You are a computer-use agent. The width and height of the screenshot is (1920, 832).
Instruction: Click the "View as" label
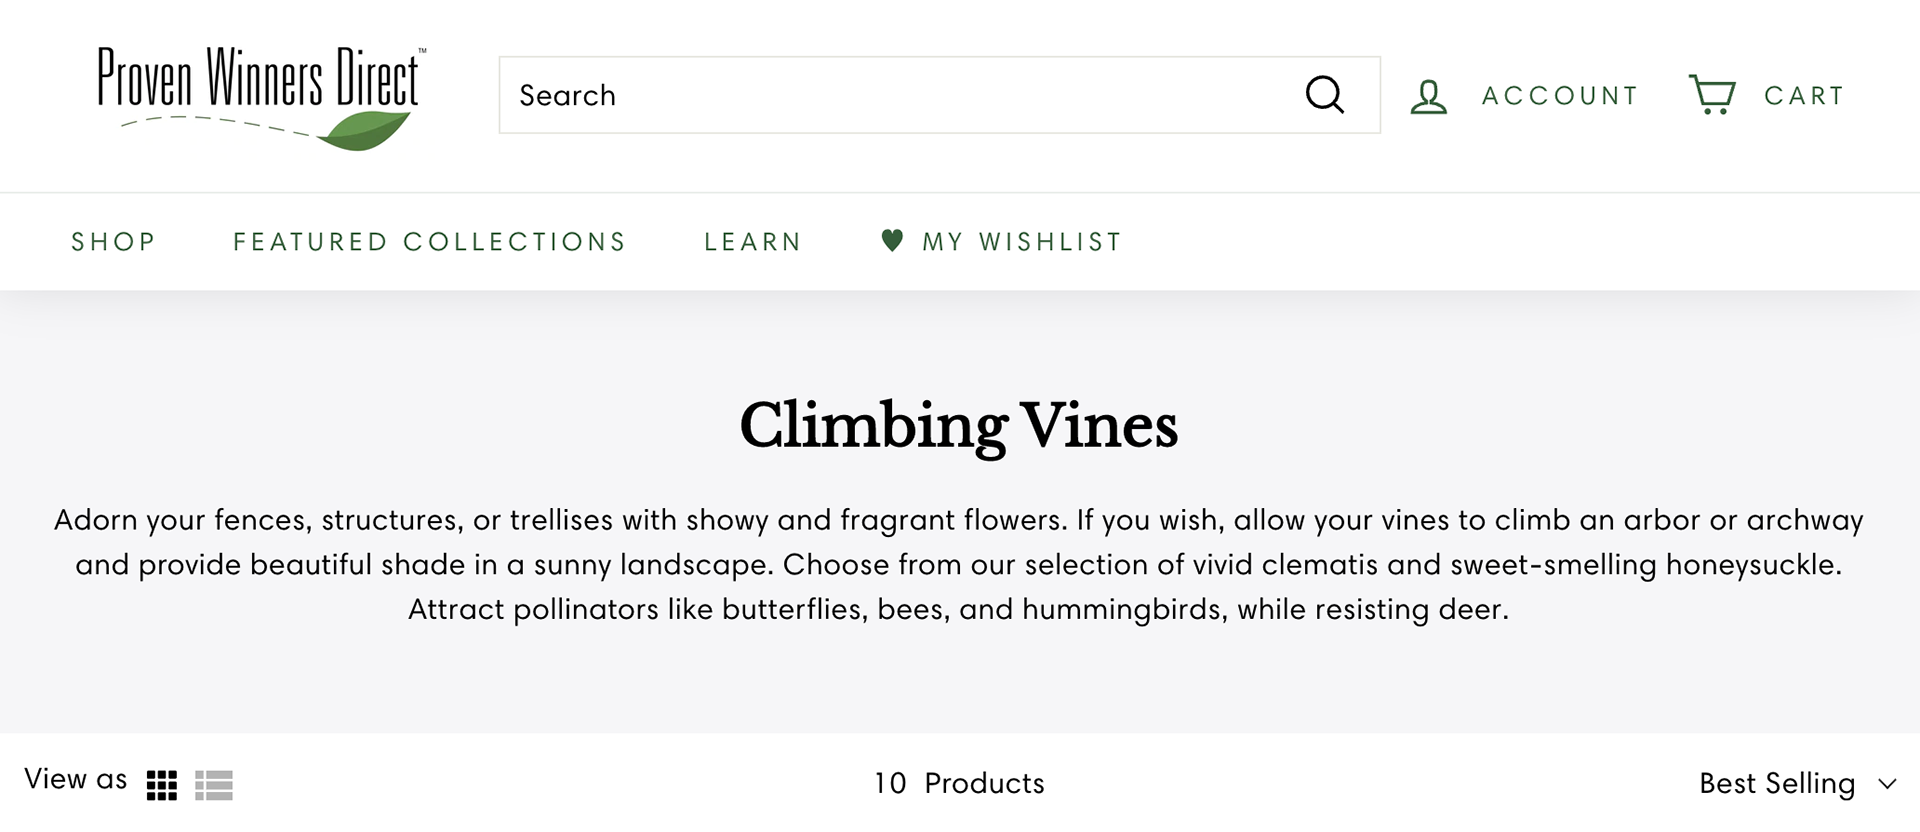[76, 779]
